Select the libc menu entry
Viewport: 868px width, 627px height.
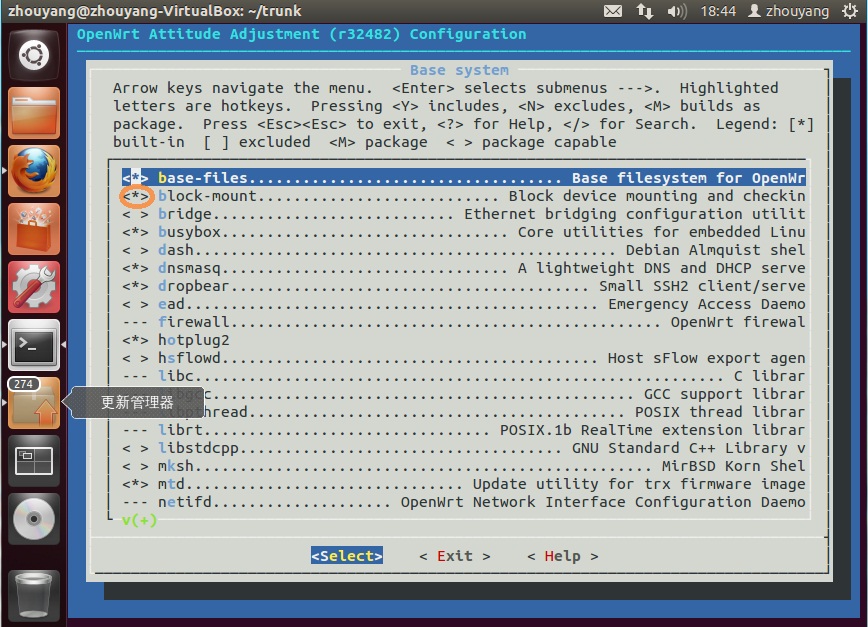[464, 376]
